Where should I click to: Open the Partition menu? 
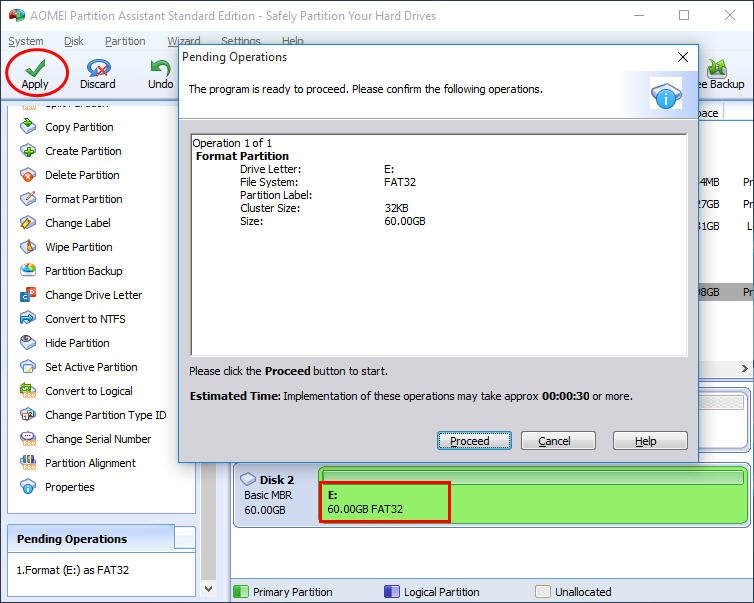[x=125, y=41]
